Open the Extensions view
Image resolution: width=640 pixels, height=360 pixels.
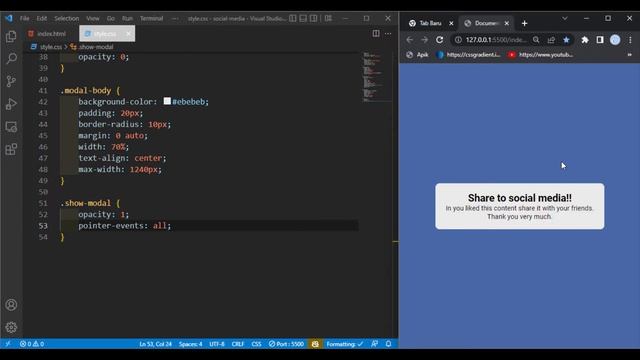(11, 149)
